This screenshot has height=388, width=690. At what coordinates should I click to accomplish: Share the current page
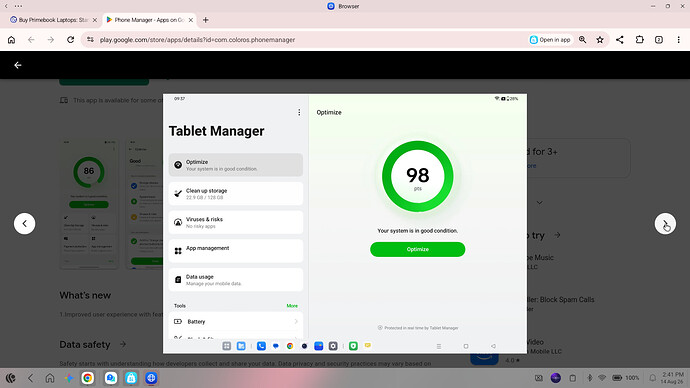coord(620,40)
